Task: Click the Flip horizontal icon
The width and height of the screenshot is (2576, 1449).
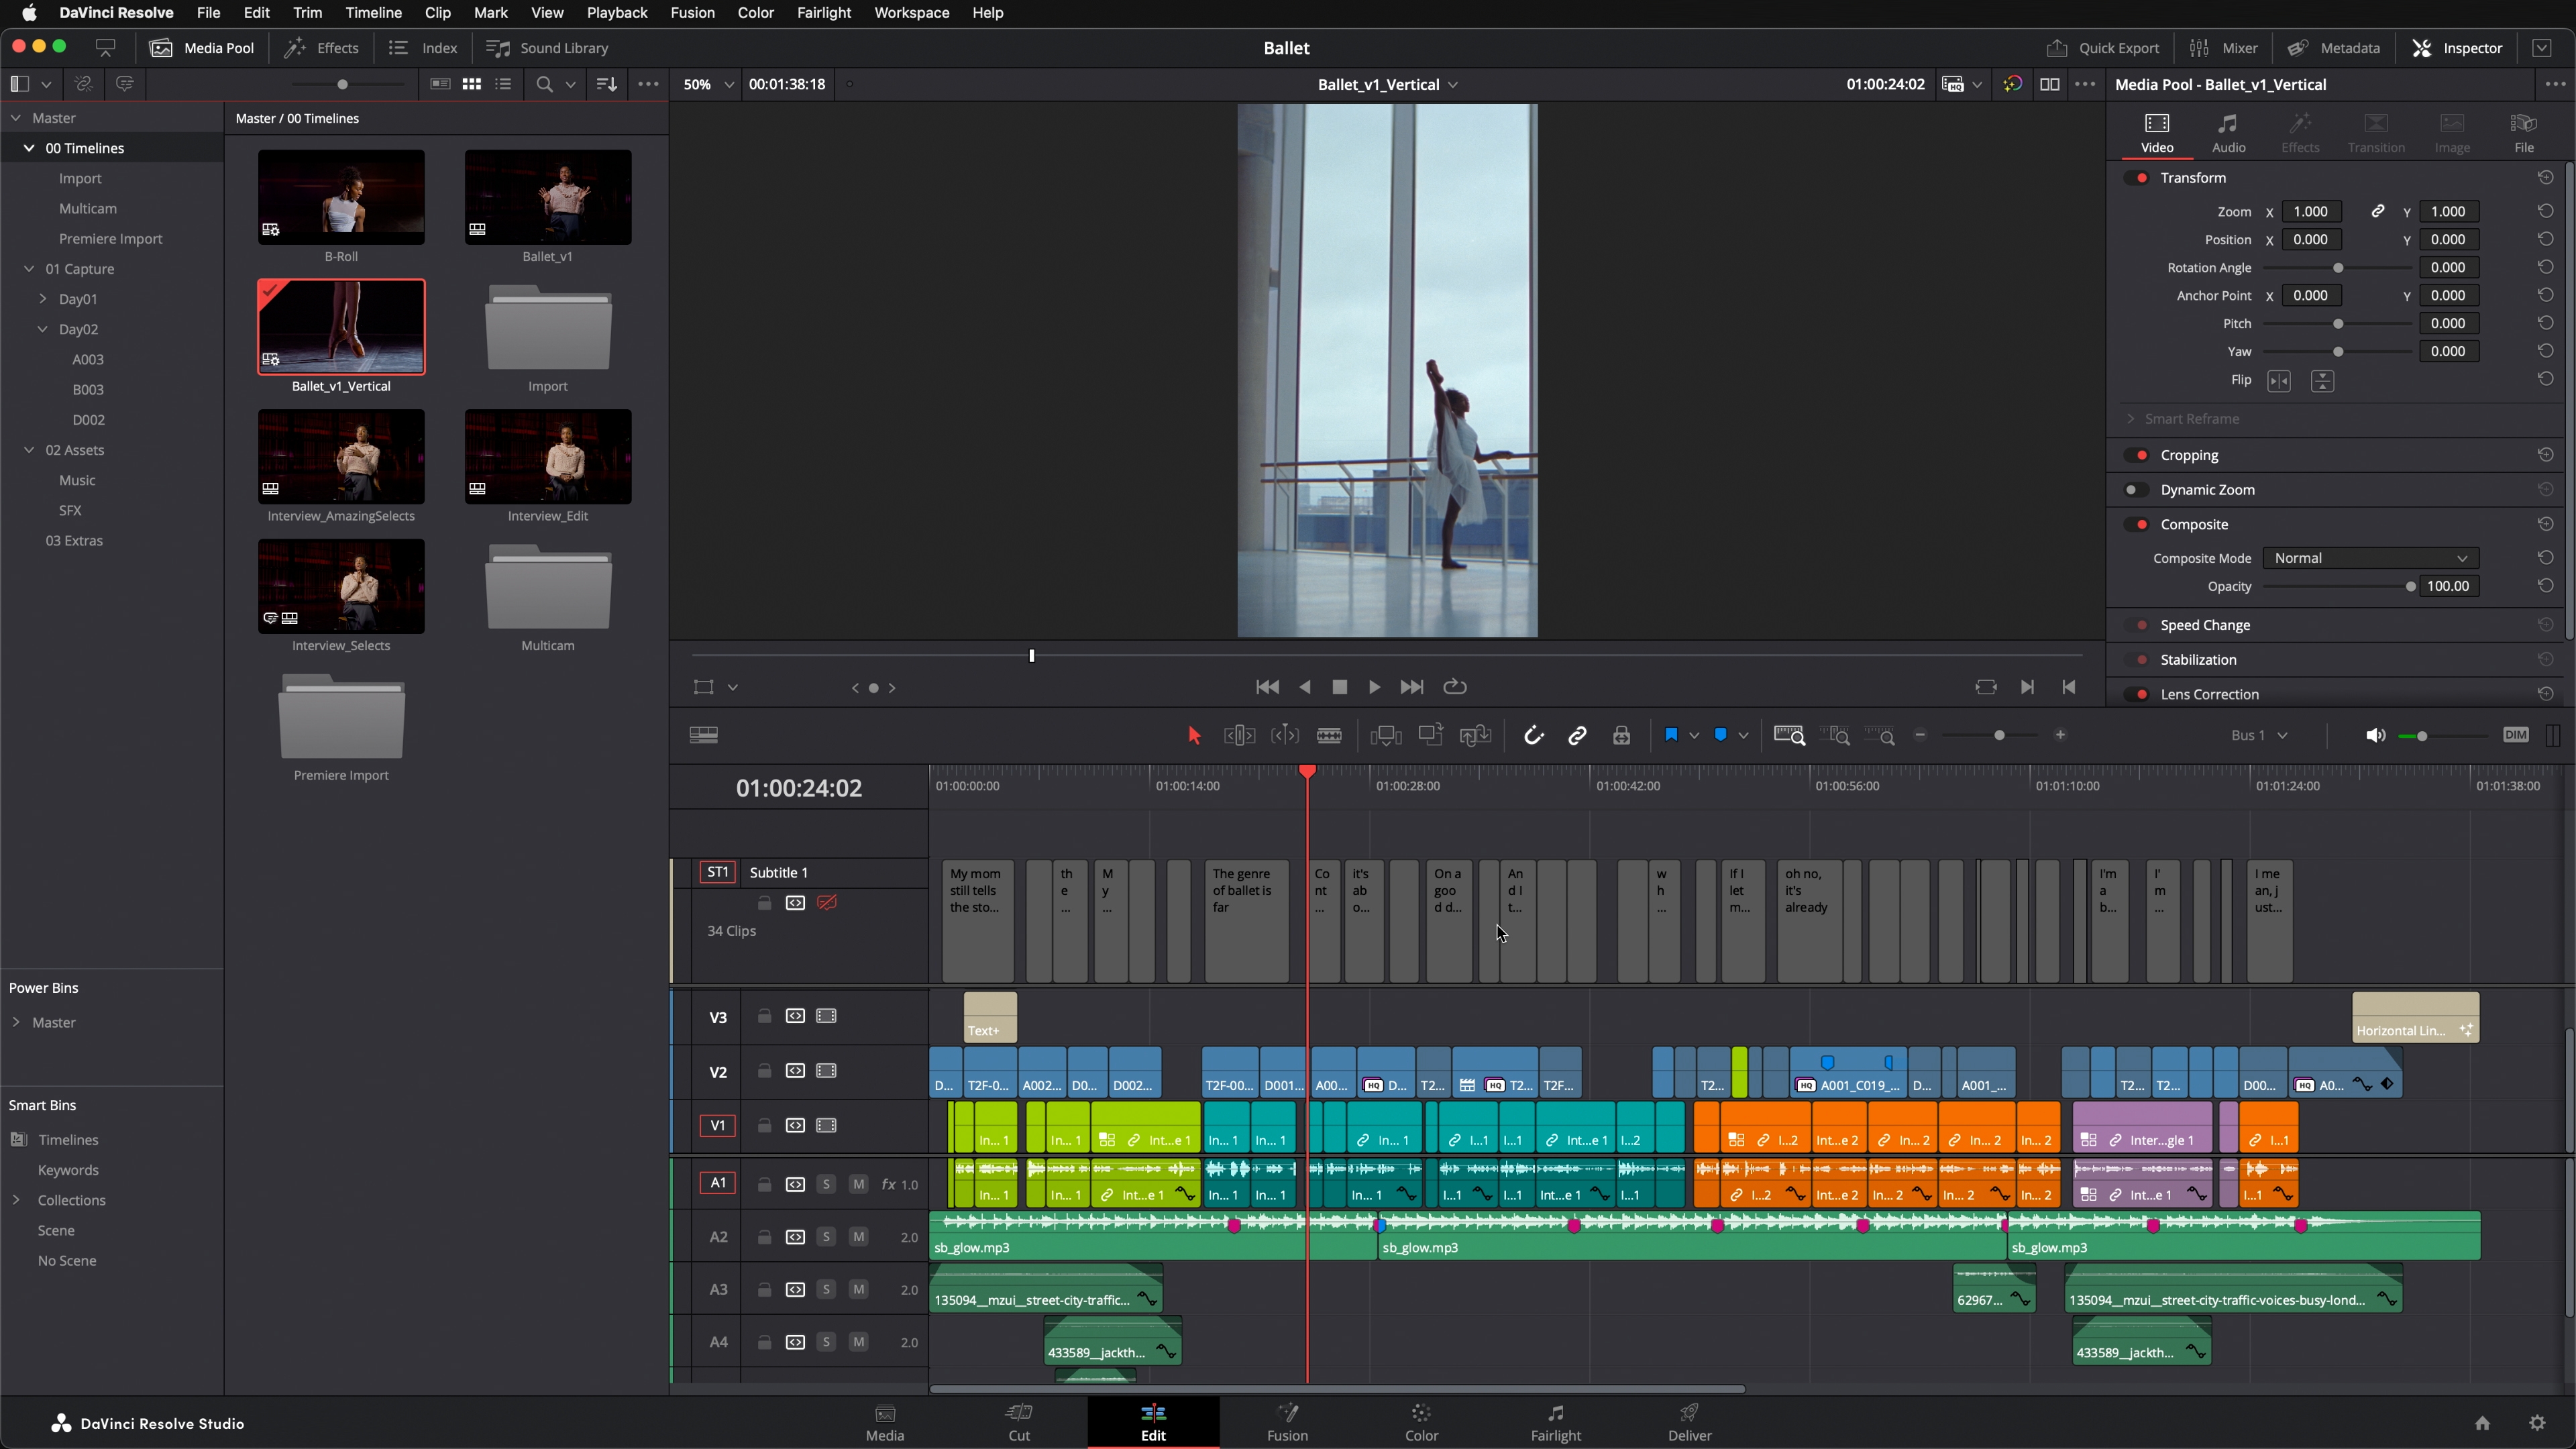Action: [2278, 381]
